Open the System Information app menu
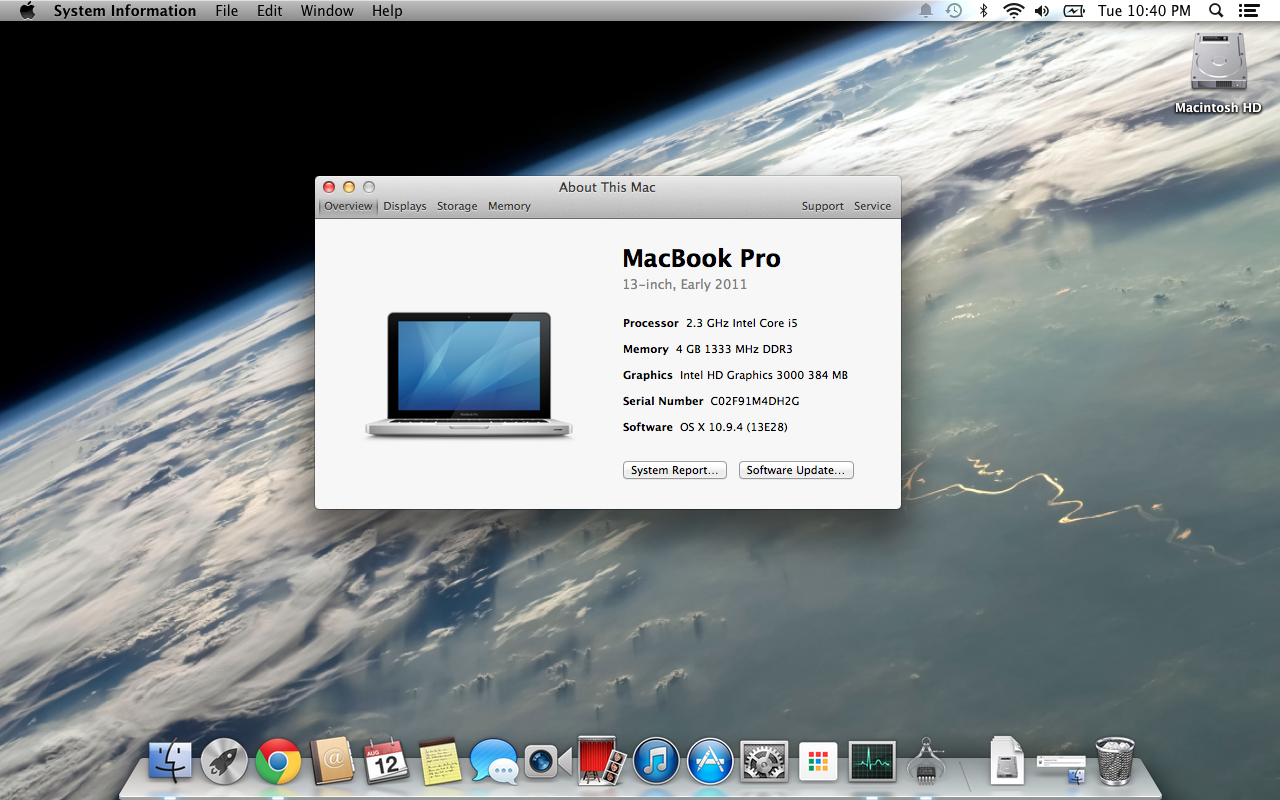Viewport: 1280px width, 800px height. [x=125, y=11]
